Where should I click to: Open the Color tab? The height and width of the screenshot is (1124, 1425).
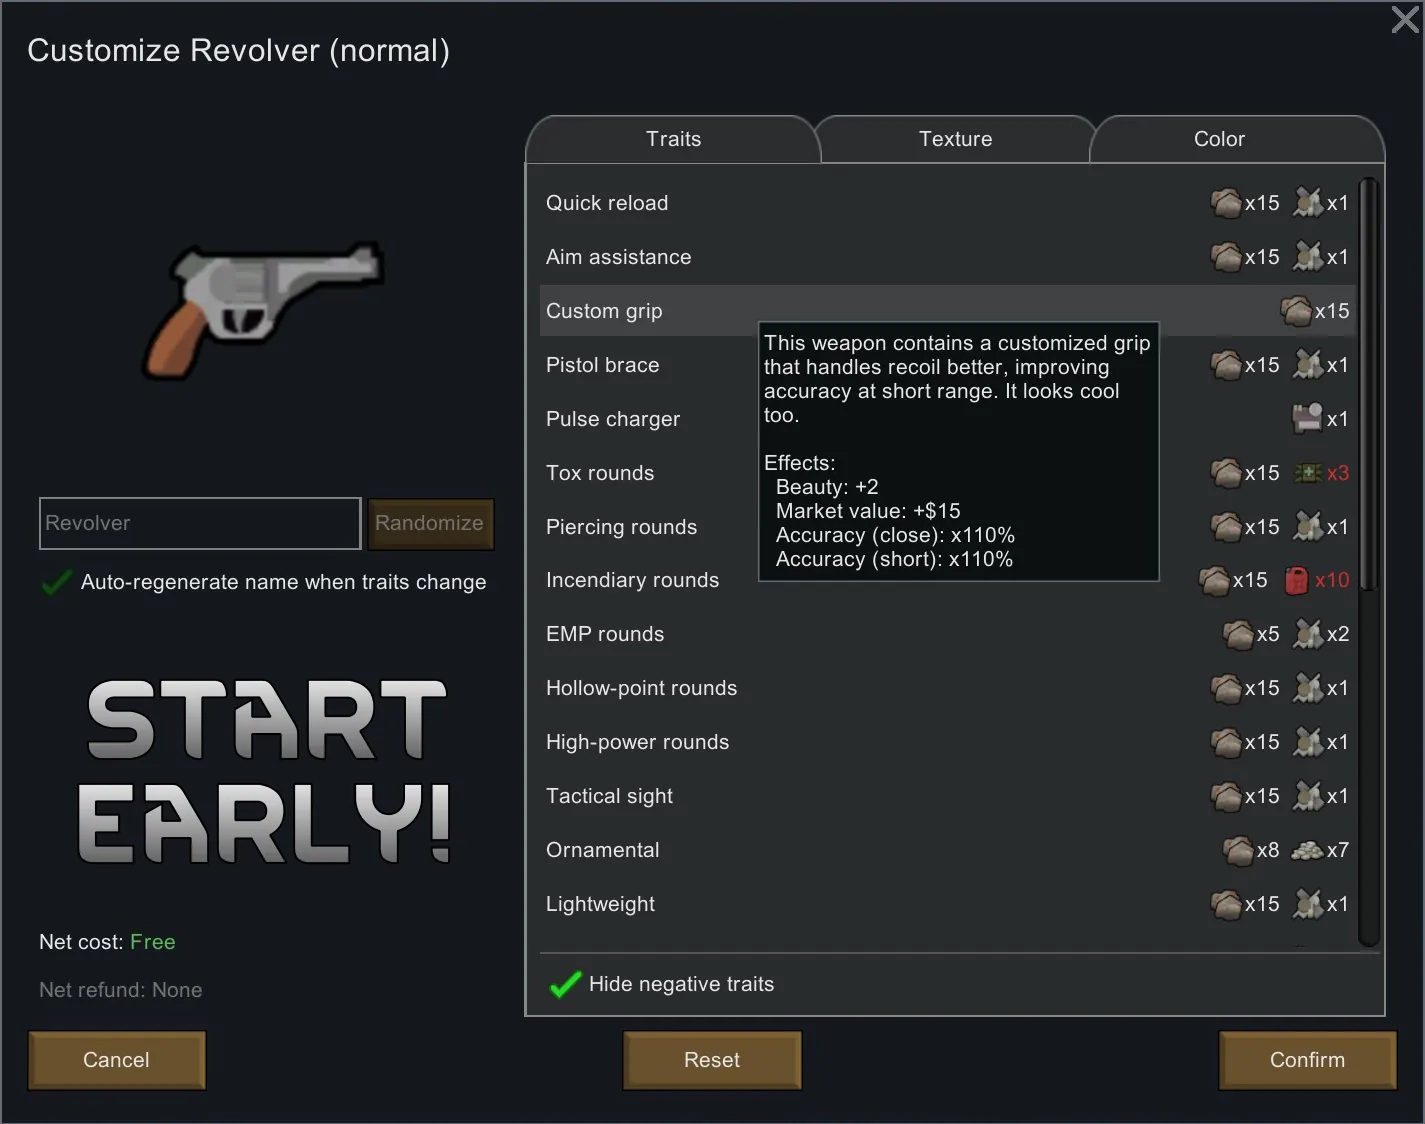pyautogui.click(x=1219, y=139)
